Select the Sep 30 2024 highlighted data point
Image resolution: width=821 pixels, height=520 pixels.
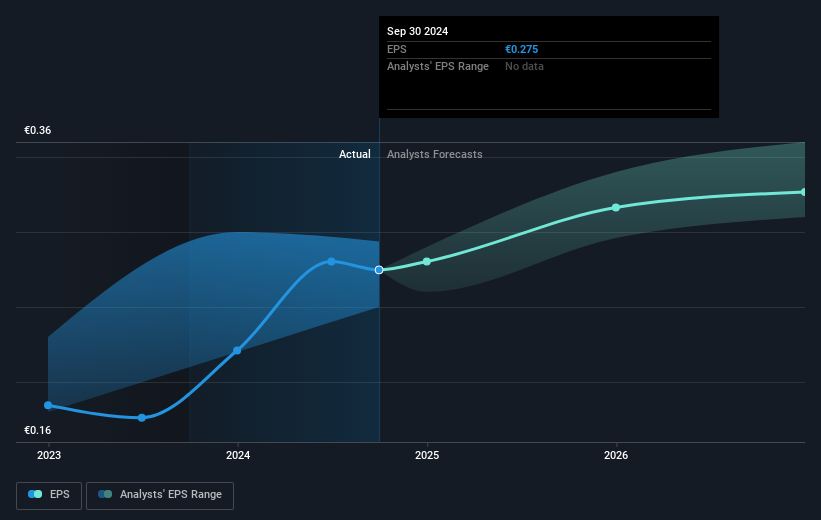(x=379, y=270)
